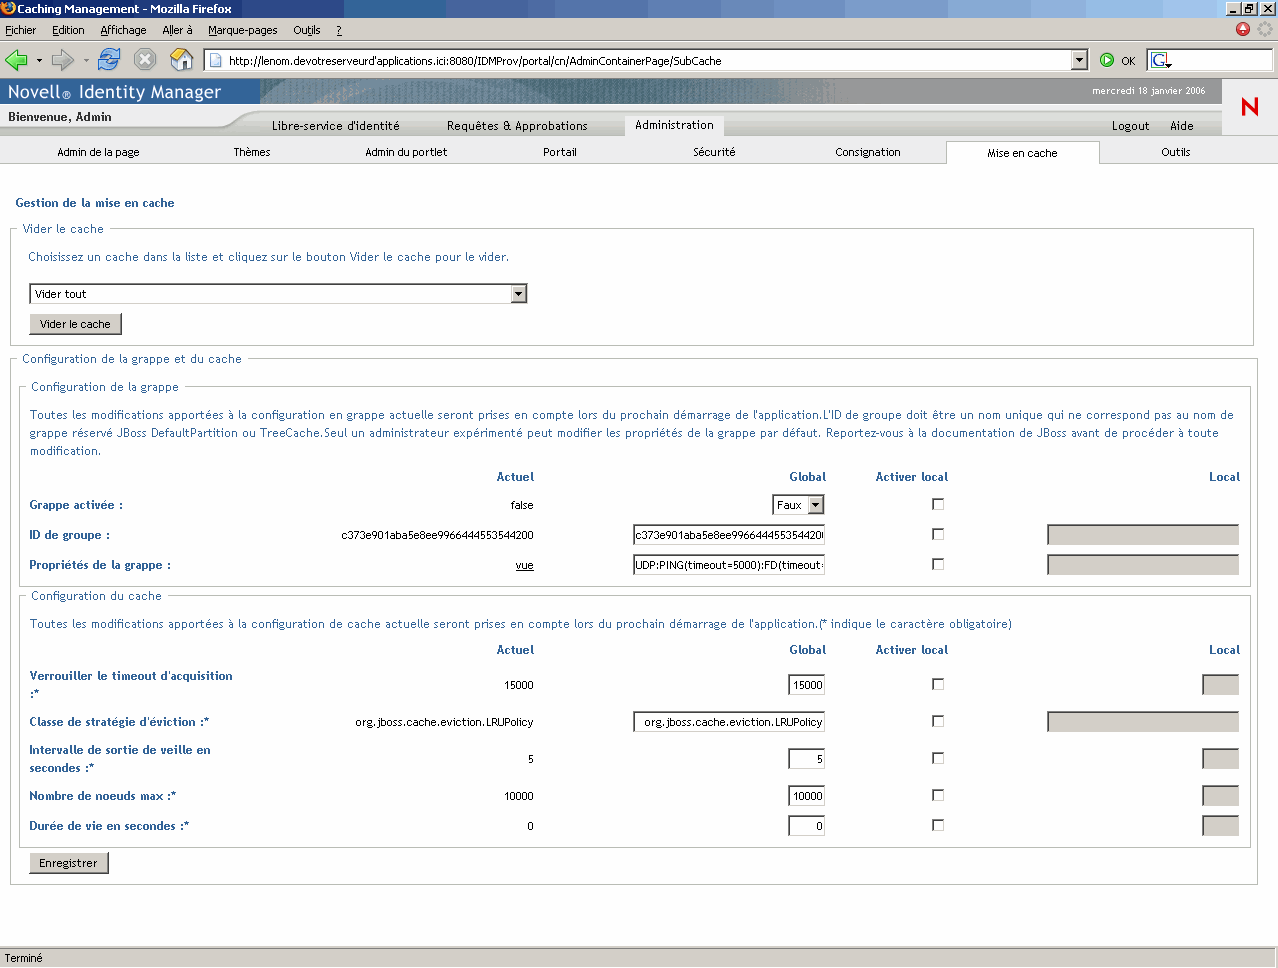The image size is (1278, 968).
Task: Click the browser Forward arrow icon
Action: click(63, 60)
